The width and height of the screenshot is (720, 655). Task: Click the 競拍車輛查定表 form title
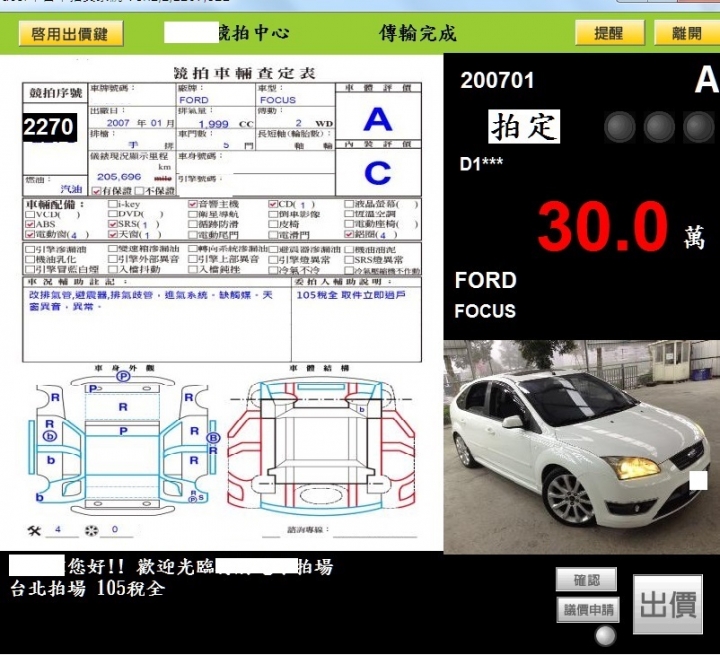pyautogui.click(x=244, y=73)
